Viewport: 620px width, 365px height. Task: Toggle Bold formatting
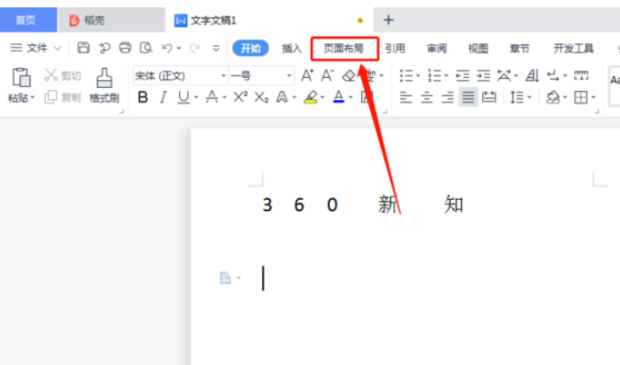click(x=143, y=97)
